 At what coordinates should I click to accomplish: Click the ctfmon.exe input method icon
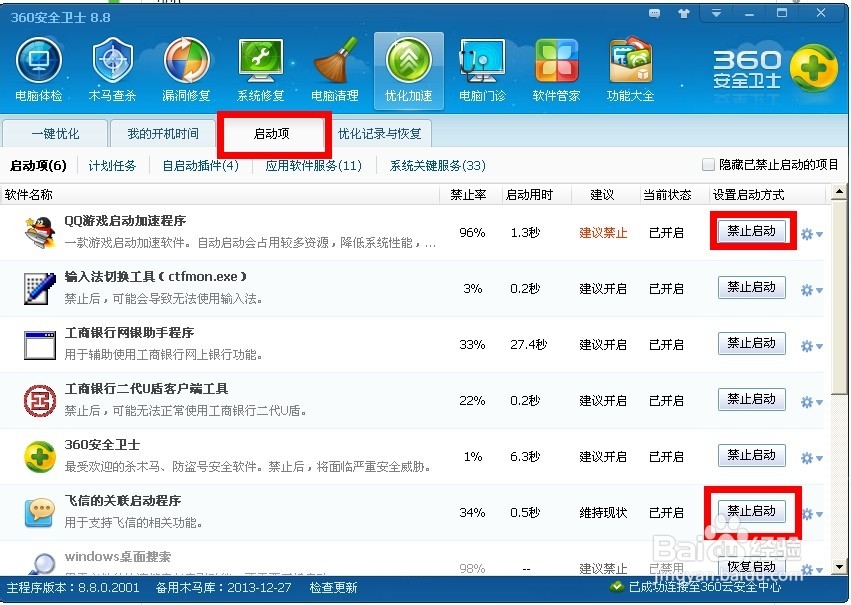[x=40, y=289]
